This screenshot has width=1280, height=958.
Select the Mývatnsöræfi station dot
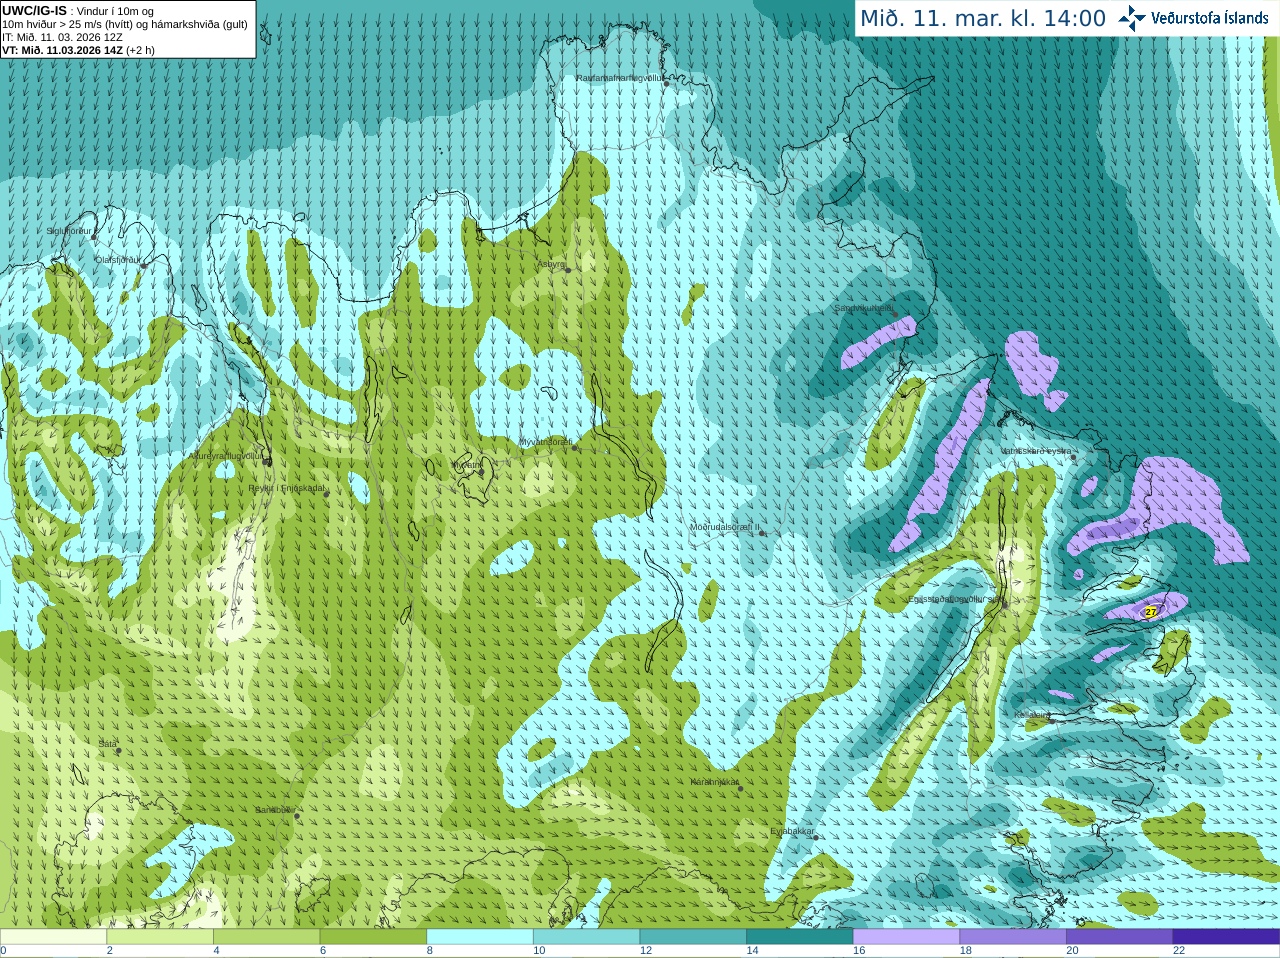pyautogui.click(x=574, y=447)
